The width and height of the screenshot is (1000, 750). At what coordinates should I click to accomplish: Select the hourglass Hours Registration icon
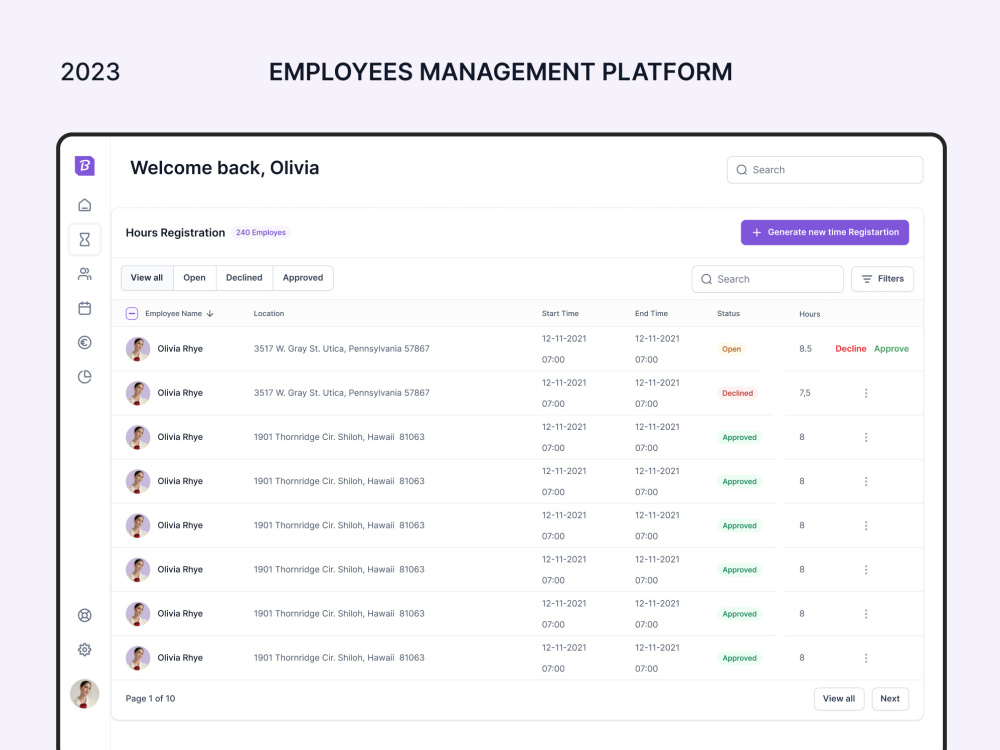point(85,240)
